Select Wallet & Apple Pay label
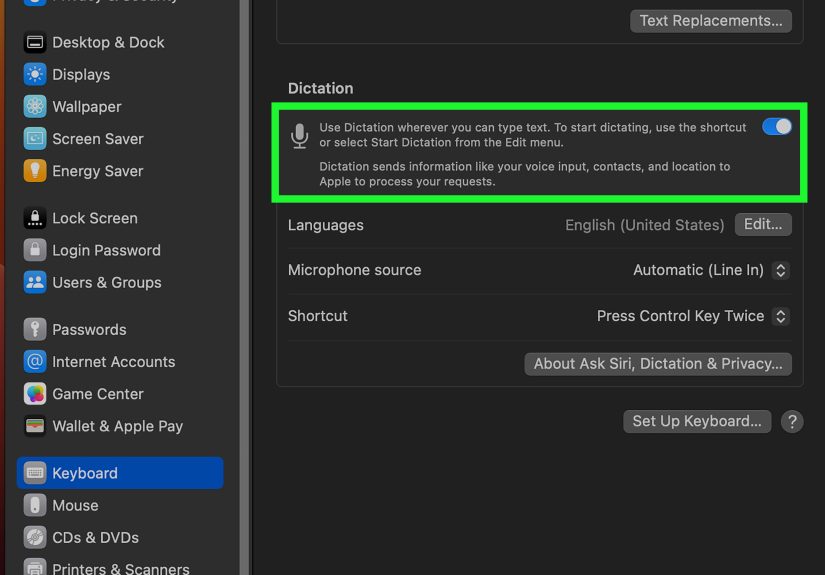This screenshot has height=575, width=825. pos(118,426)
